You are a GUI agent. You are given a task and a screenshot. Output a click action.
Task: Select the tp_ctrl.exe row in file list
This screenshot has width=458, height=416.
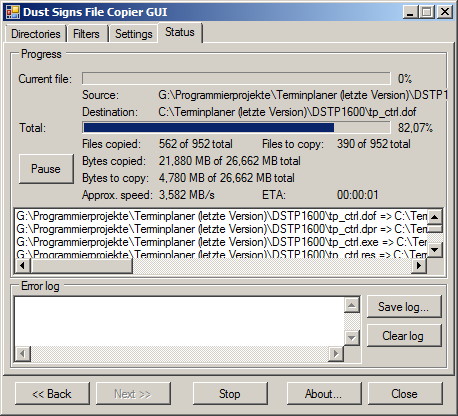(221, 242)
